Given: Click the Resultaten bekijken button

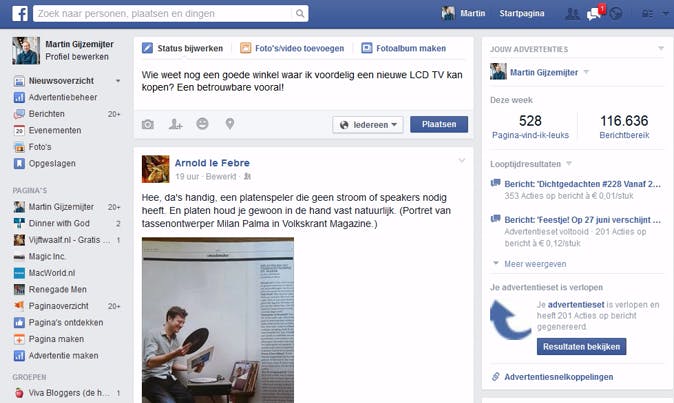Looking at the screenshot, I should coord(581,346).
